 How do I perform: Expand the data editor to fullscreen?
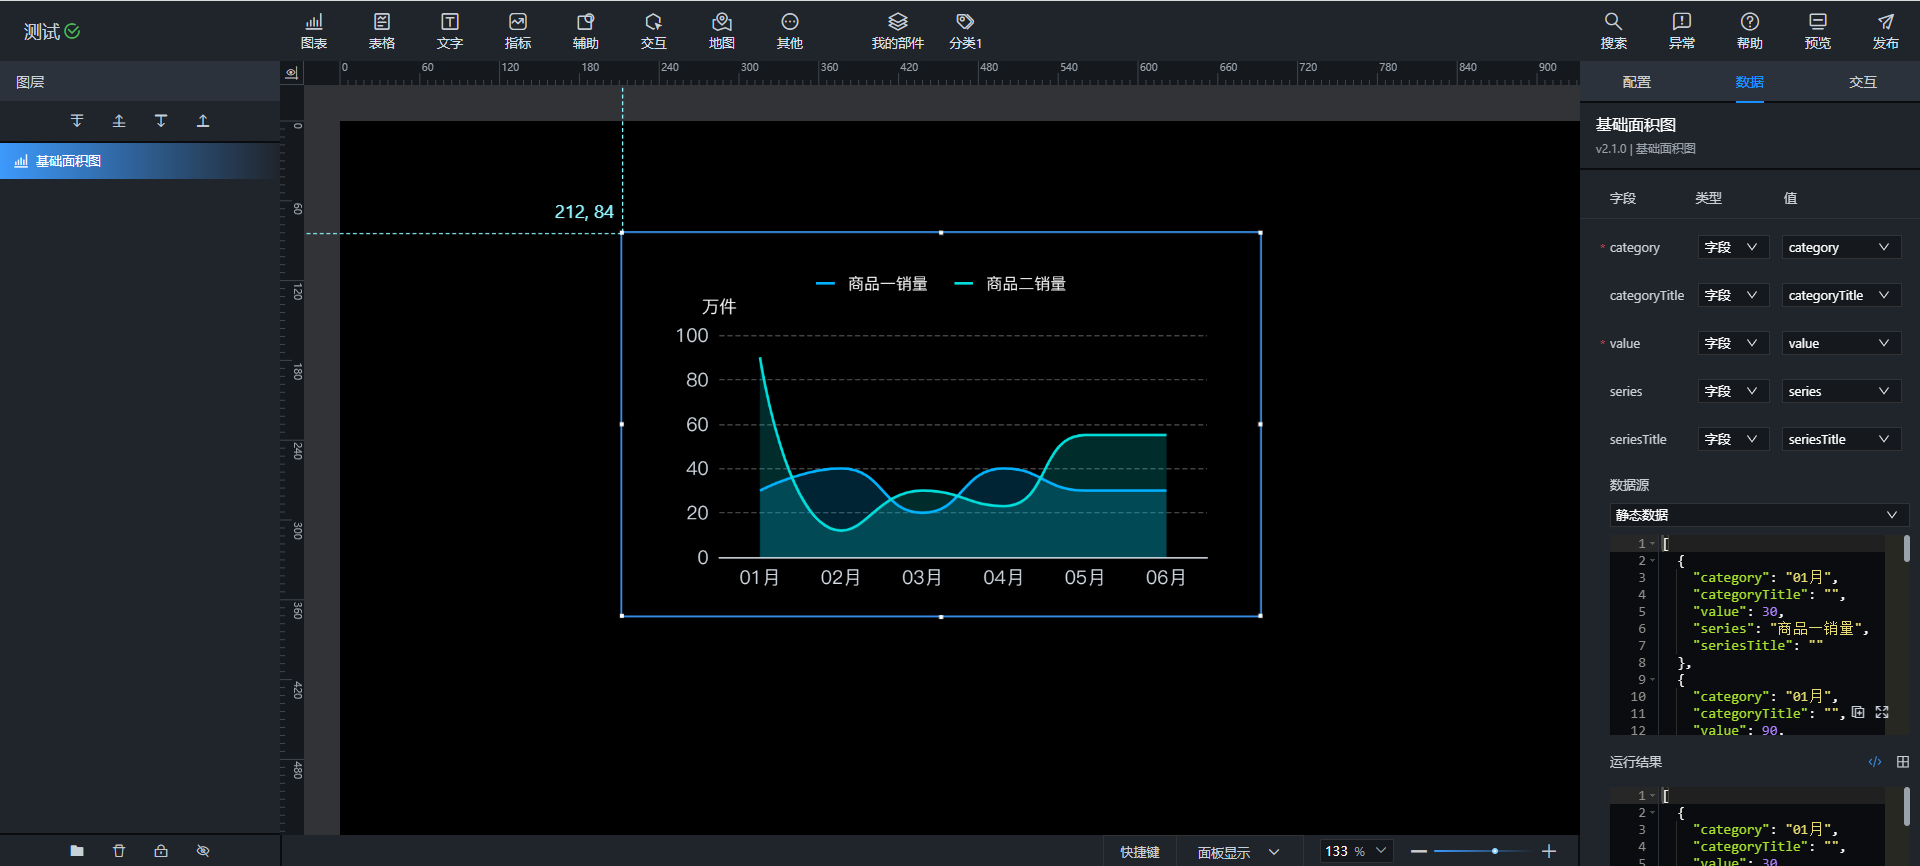click(1882, 712)
